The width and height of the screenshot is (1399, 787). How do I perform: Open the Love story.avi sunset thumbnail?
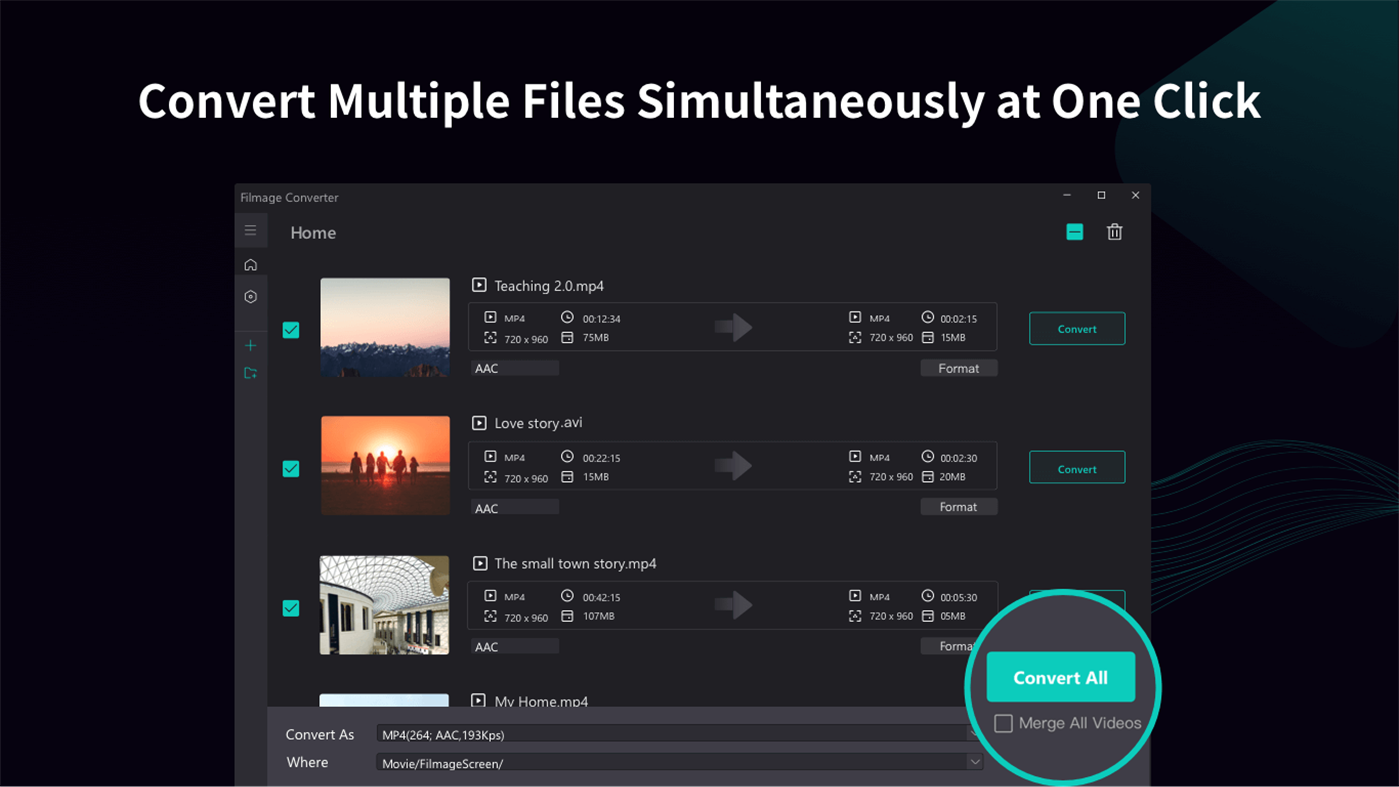click(385, 466)
